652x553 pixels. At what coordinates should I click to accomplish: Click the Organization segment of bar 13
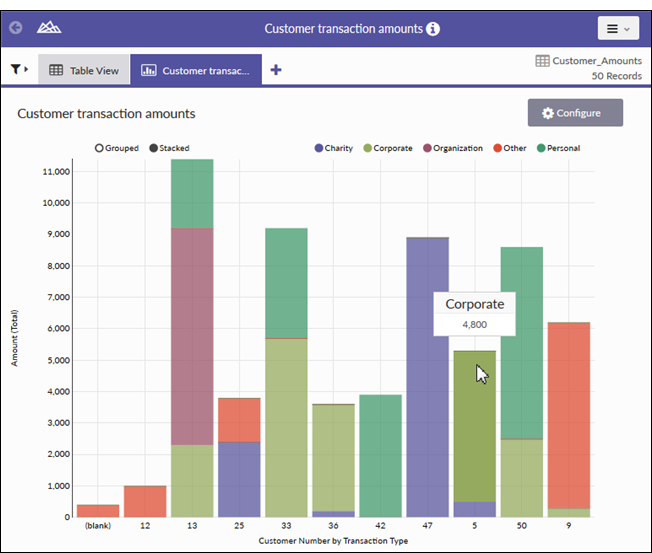coord(192,336)
